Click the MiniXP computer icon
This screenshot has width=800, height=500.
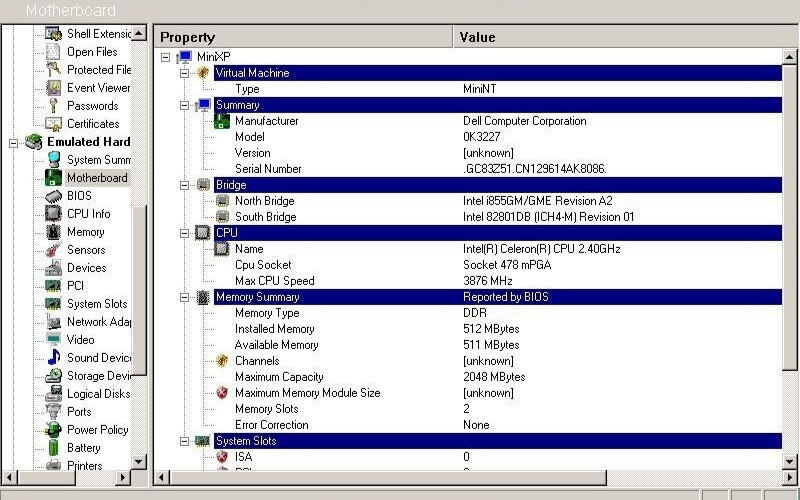pos(184,57)
